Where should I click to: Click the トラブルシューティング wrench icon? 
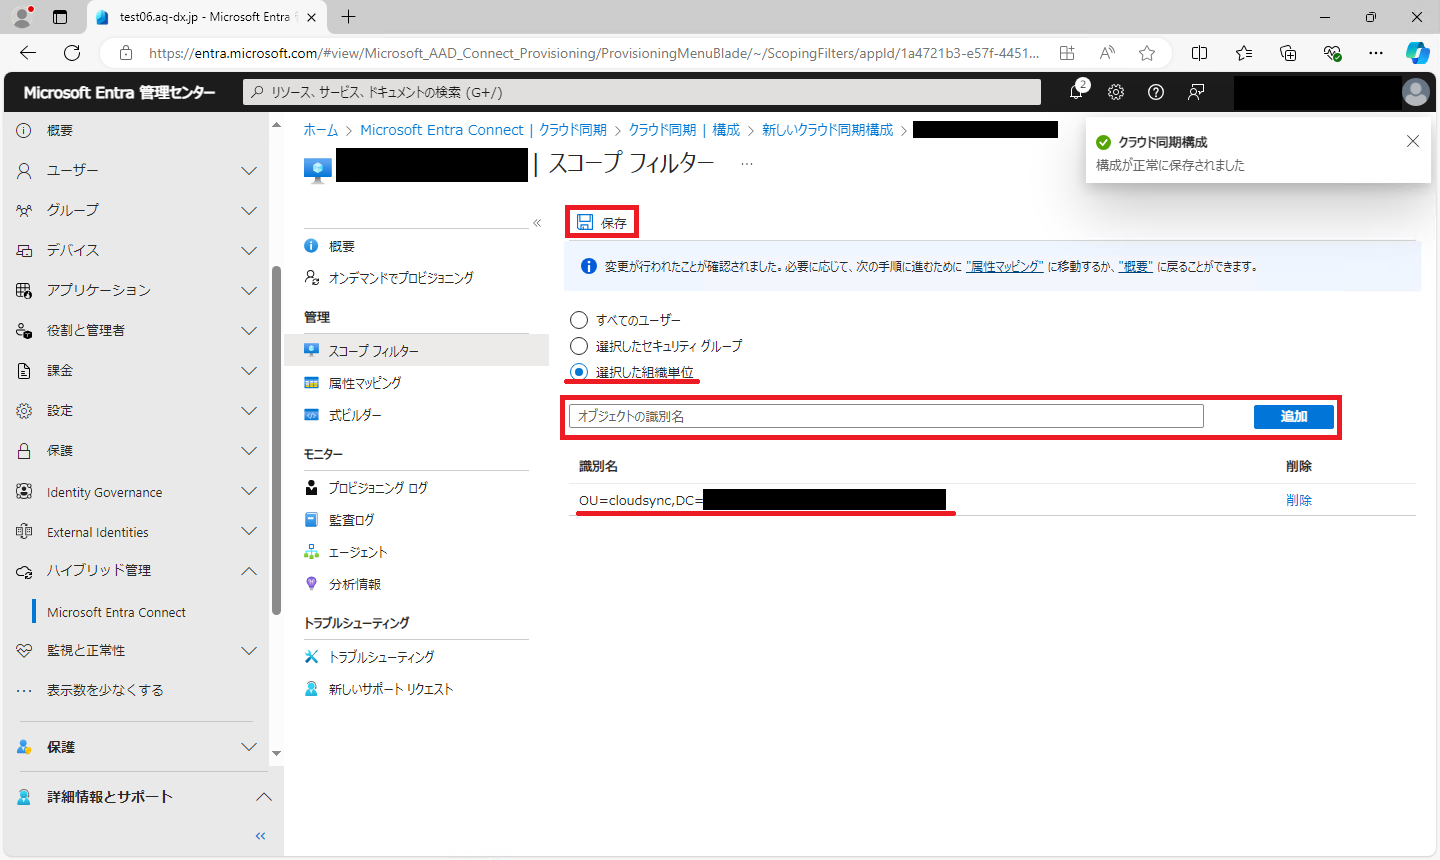pos(312,657)
